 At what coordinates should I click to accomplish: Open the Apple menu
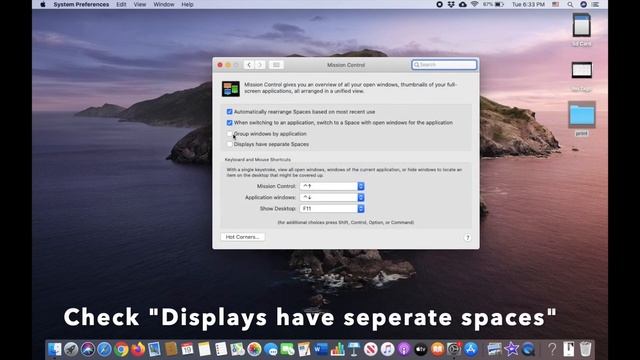click(x=42, y=4)
